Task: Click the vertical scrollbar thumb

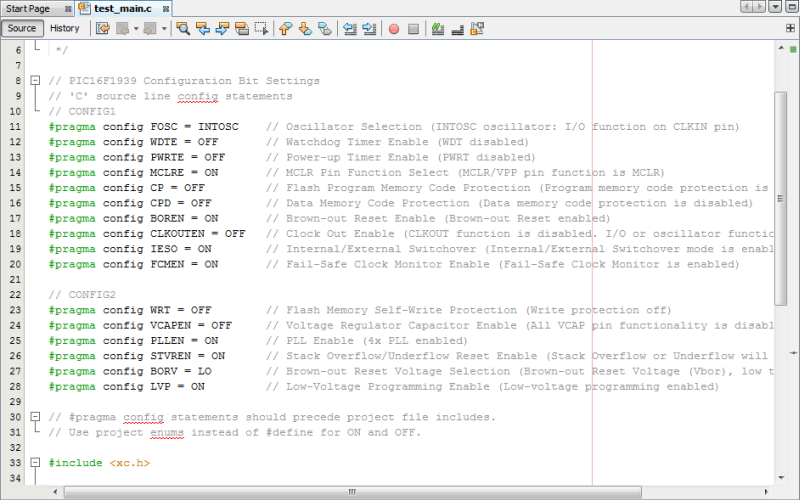Action: pyautogui.click(x=781, y=198)
